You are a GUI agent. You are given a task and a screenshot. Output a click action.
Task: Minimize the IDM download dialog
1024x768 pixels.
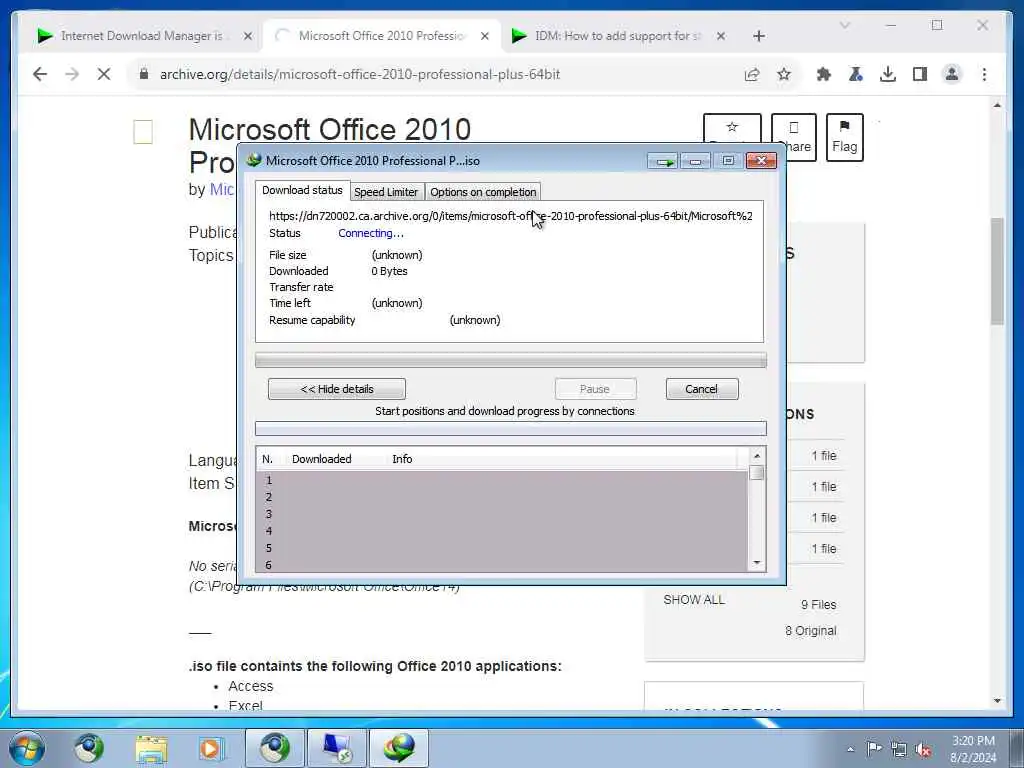[696, 161]
